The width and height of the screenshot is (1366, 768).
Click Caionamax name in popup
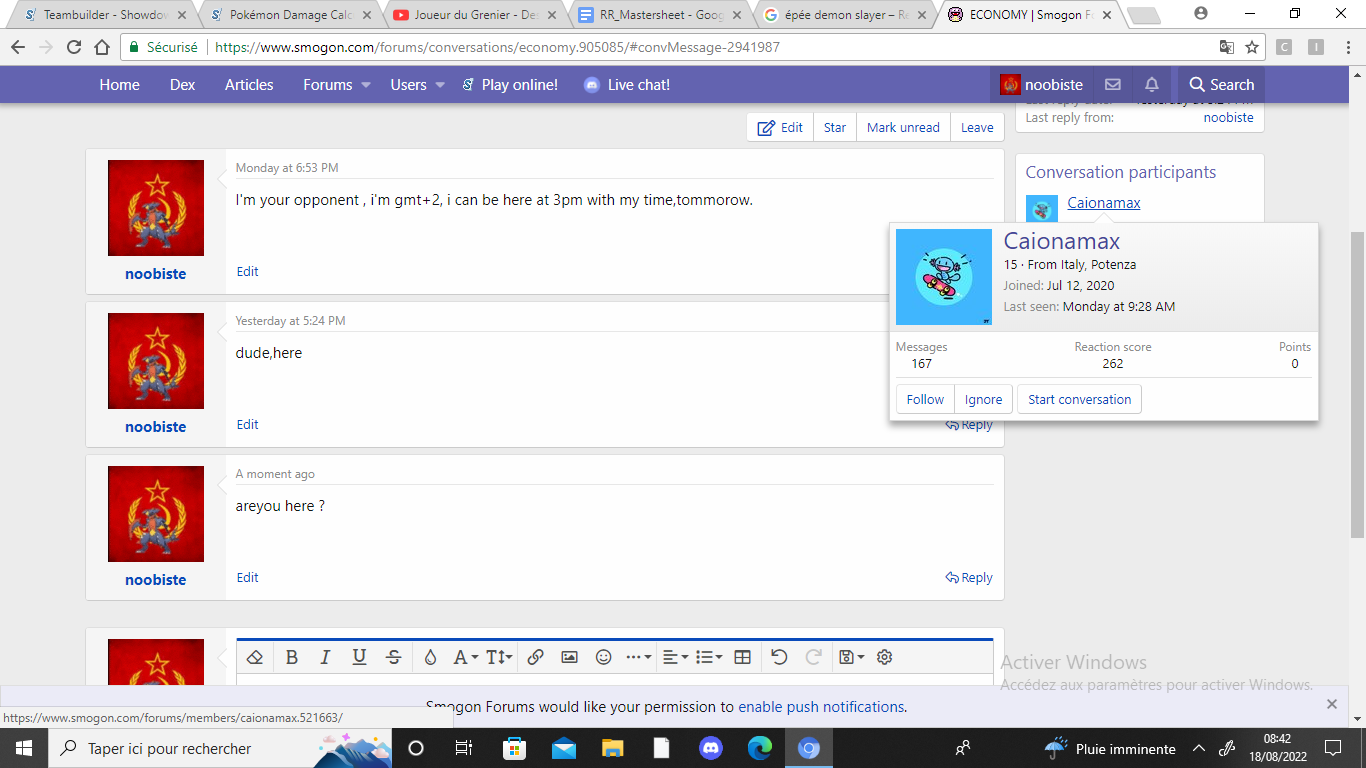pyautogui.click(x=1062, y=241)
